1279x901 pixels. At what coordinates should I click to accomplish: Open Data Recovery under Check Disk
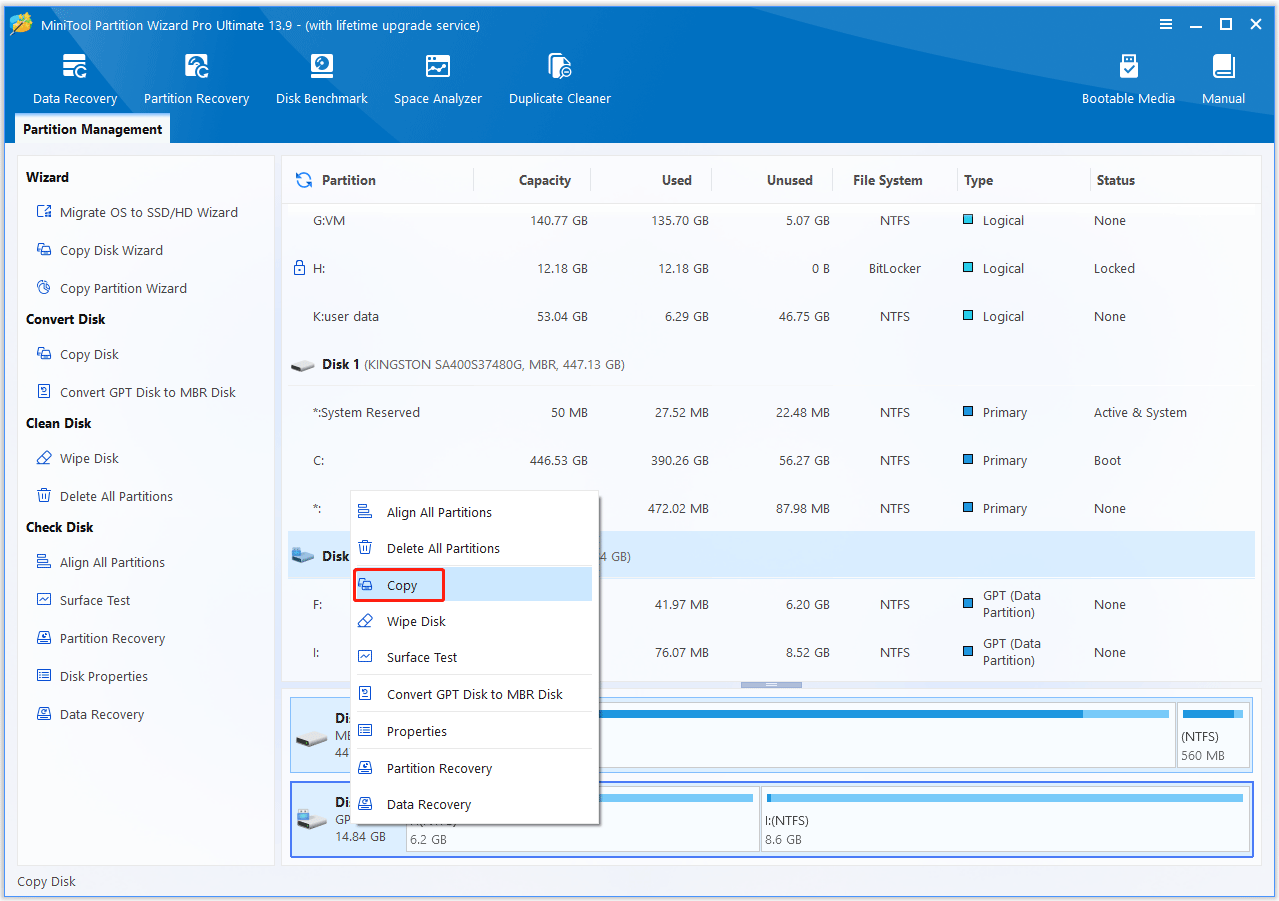click(90, 714)
